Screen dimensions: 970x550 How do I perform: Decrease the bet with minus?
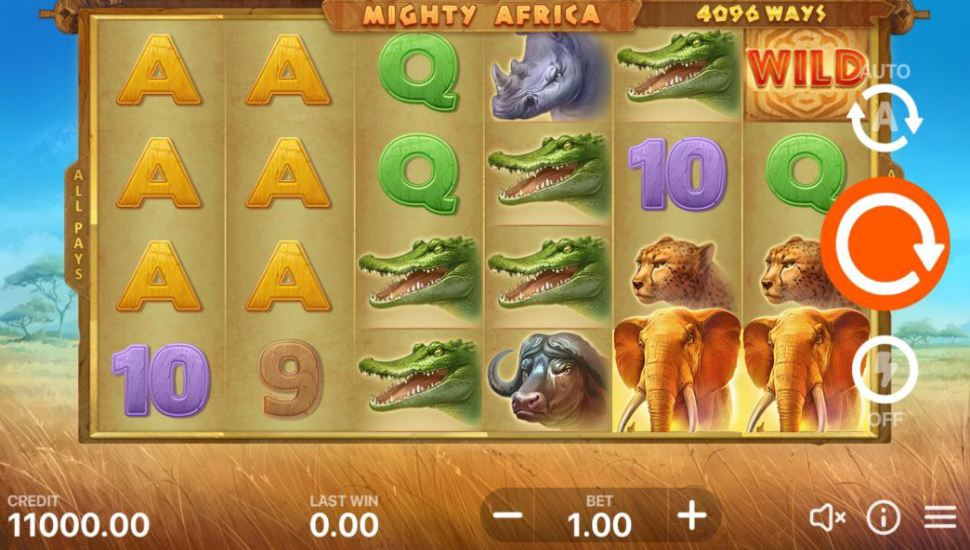pos(510,515)
